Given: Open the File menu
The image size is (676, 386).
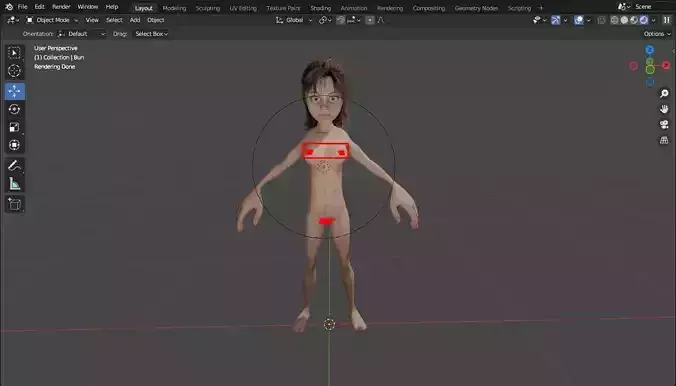Looking at the screenshot, I should click(22, 7).
